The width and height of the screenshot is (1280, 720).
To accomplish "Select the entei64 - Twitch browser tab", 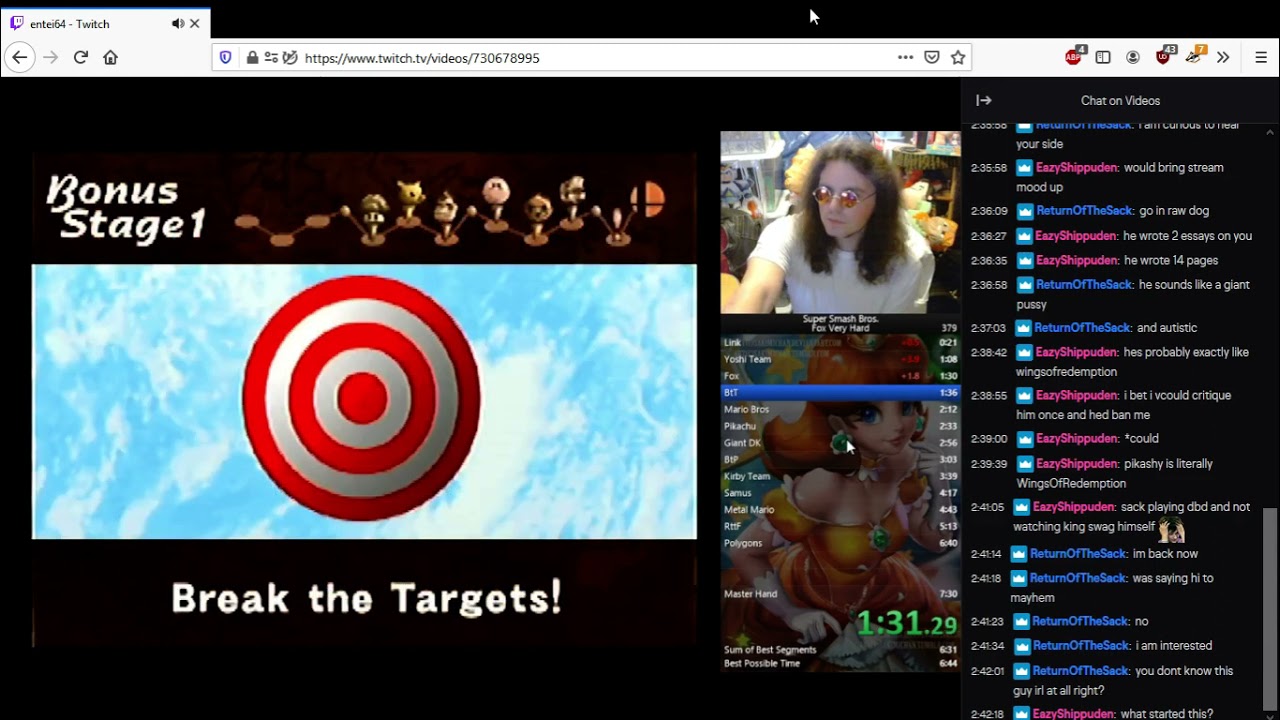I will (105, 23).
